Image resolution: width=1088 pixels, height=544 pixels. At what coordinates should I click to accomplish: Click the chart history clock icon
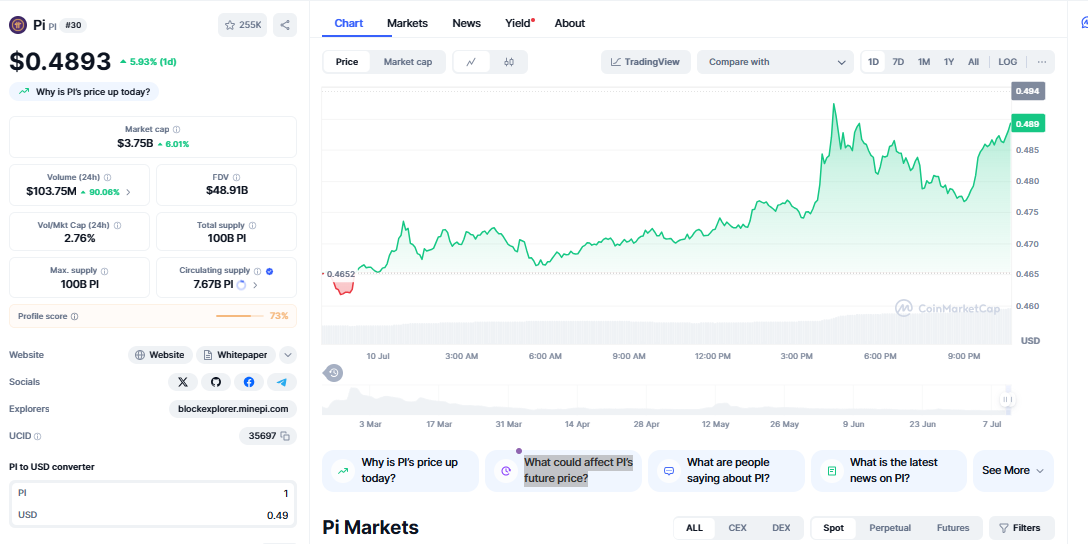point(334,373)
